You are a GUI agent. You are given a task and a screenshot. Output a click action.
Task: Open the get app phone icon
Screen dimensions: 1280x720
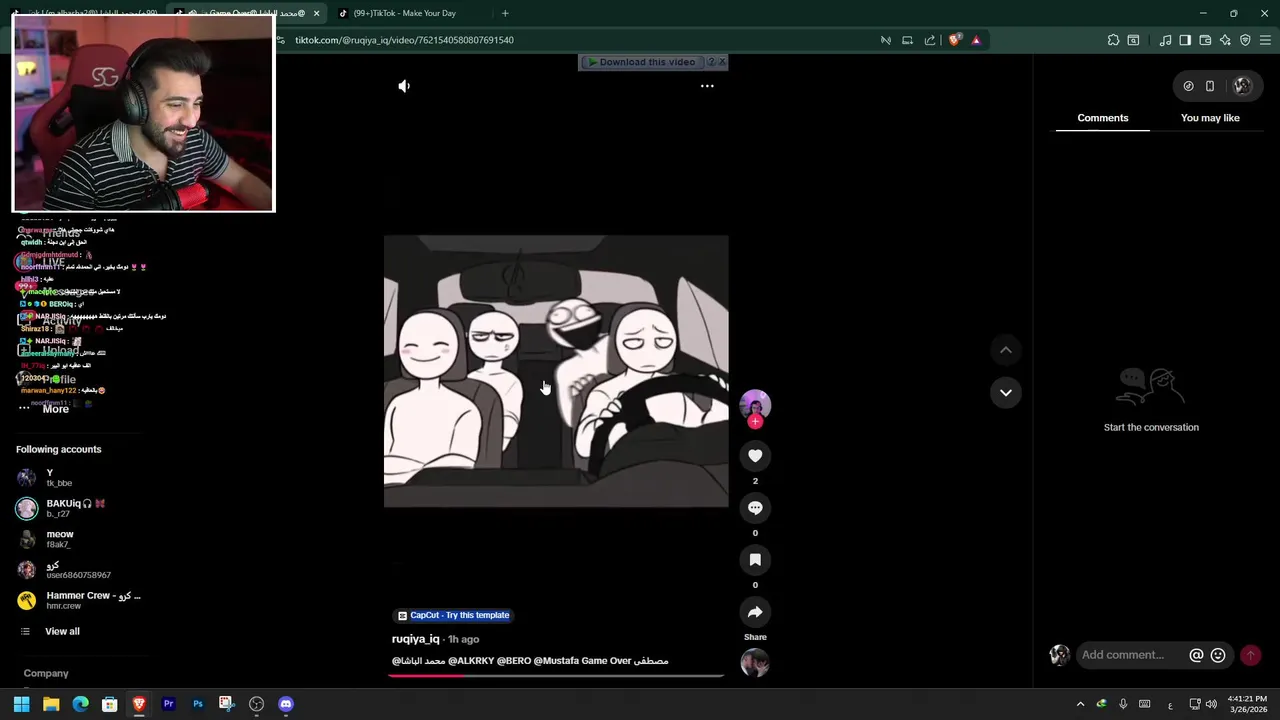click(x=1210, y=86)
